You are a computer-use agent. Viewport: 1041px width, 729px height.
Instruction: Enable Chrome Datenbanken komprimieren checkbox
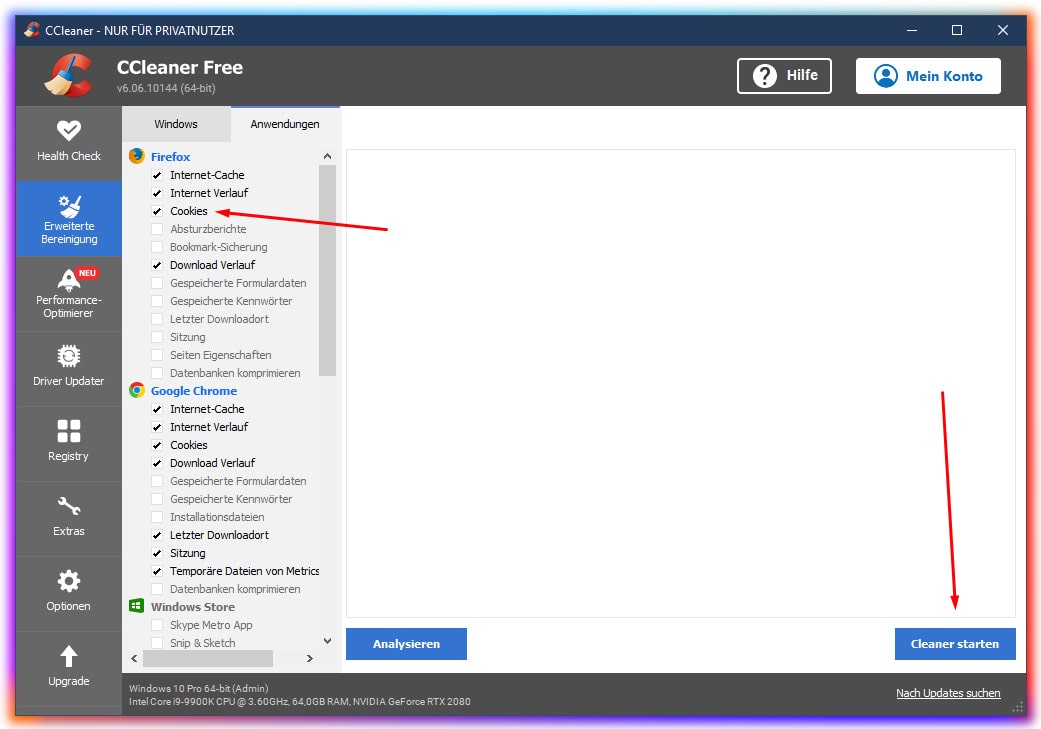(157, 589)
